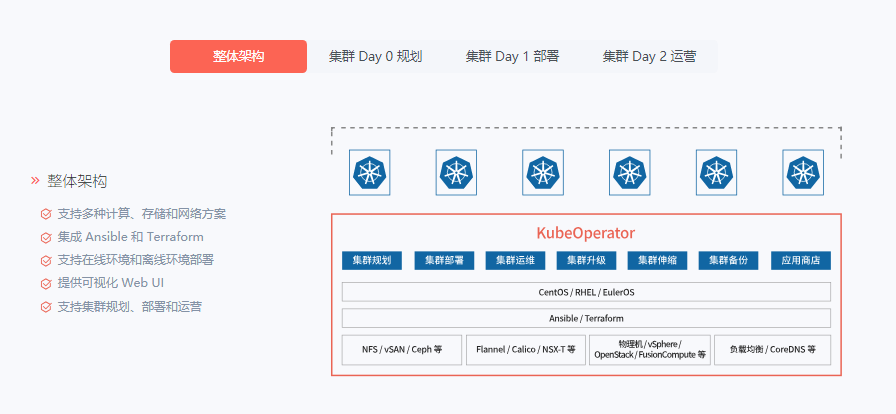Click check icon next to 支持多种计算、存储和网络方案

coord(46,214)
